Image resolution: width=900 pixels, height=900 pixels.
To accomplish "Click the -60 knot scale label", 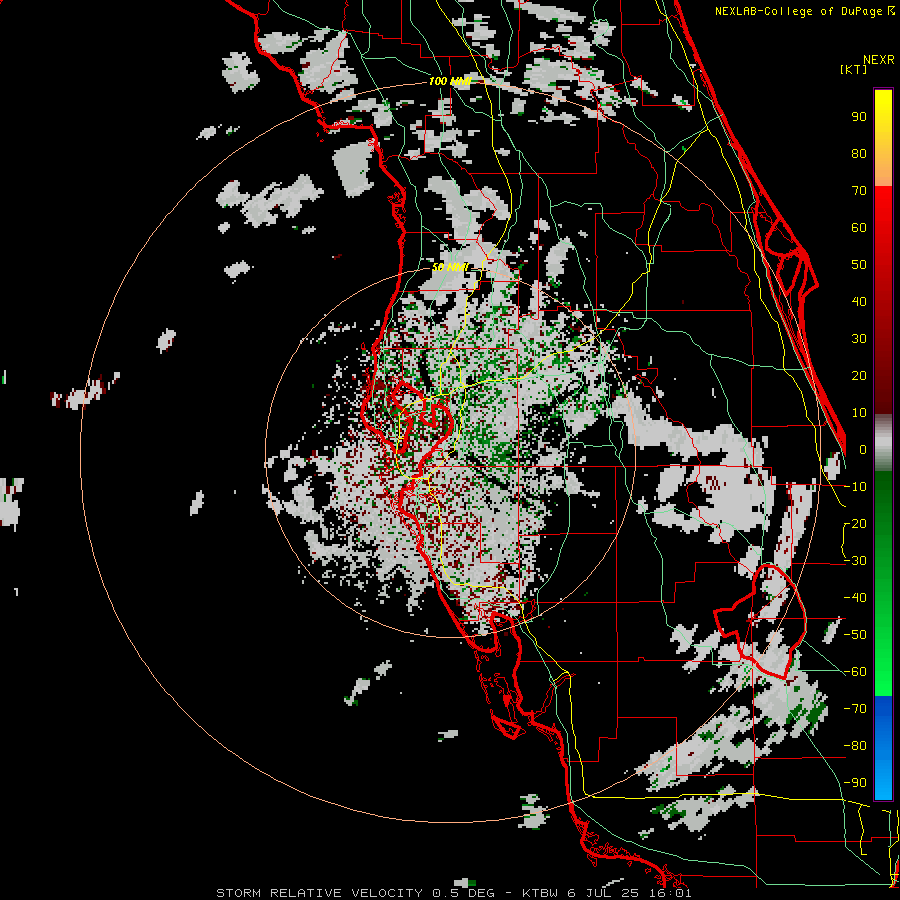I will pyautogui.click(x=855, y=672).
